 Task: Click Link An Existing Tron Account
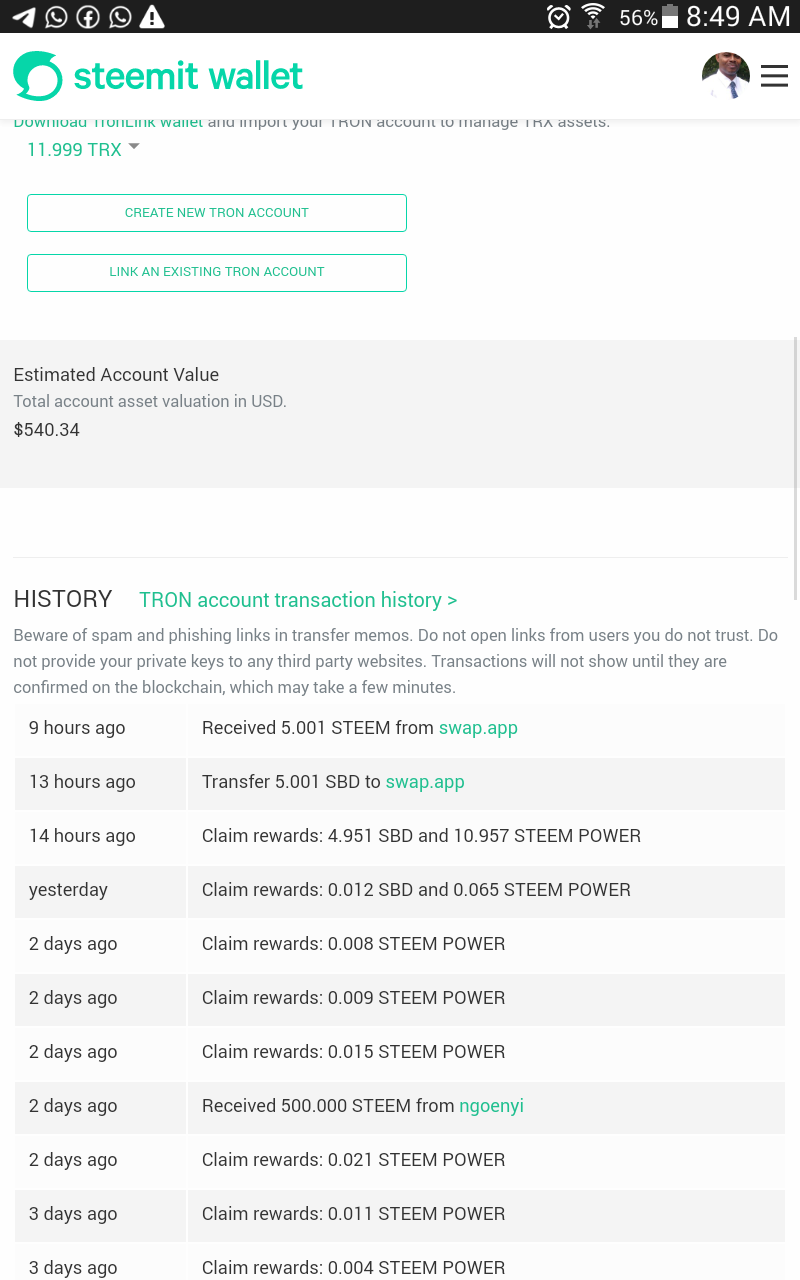pos(217,272)
